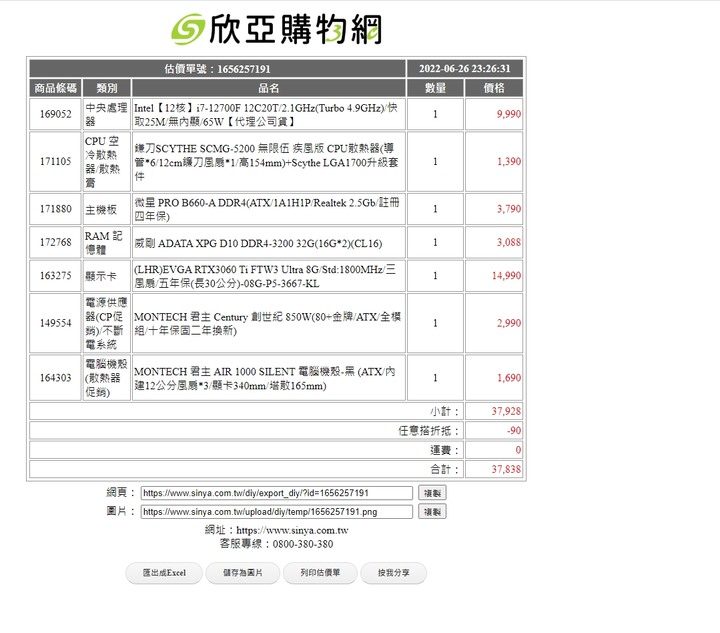Click the 儲存為圖片 button

click(x=242, y=572)
